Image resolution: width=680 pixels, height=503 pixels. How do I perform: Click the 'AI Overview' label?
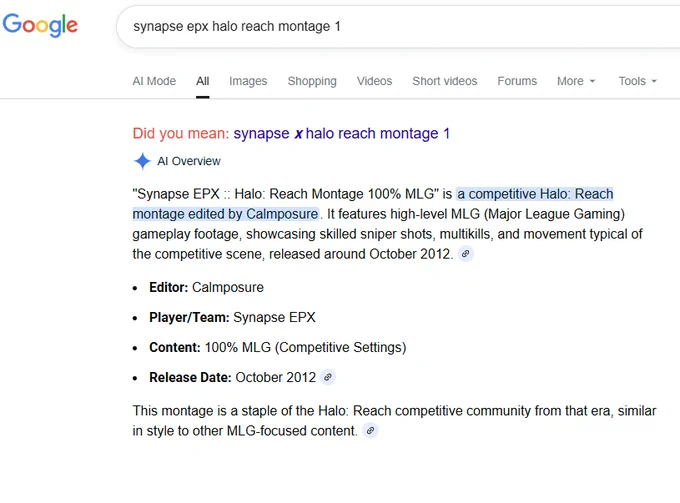pos(189,161)
